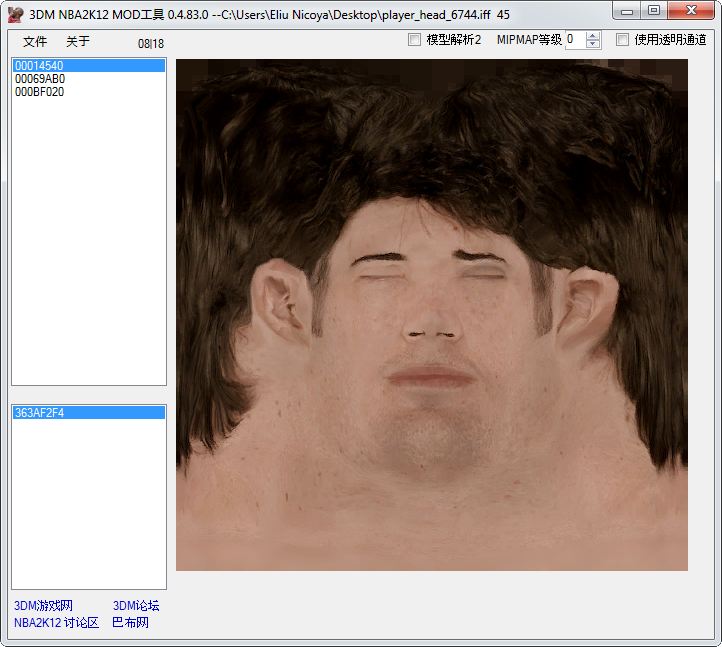Open the 3DM游戏网 link
Viewport: 722px width, 647px height.
43,606
